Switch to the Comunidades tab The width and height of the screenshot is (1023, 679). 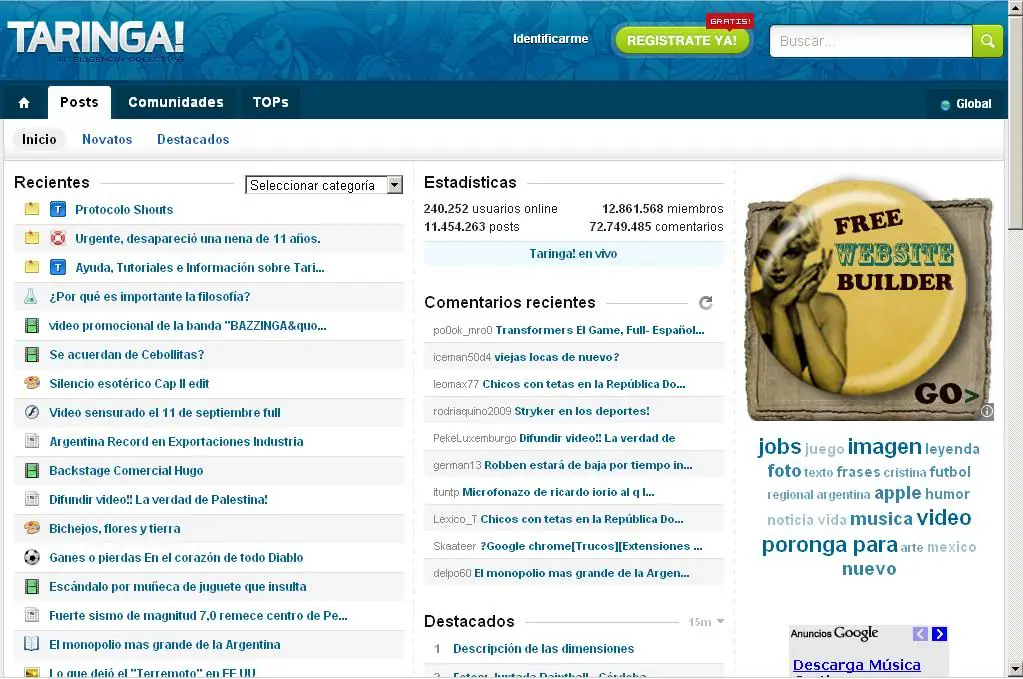click(176, 102)
